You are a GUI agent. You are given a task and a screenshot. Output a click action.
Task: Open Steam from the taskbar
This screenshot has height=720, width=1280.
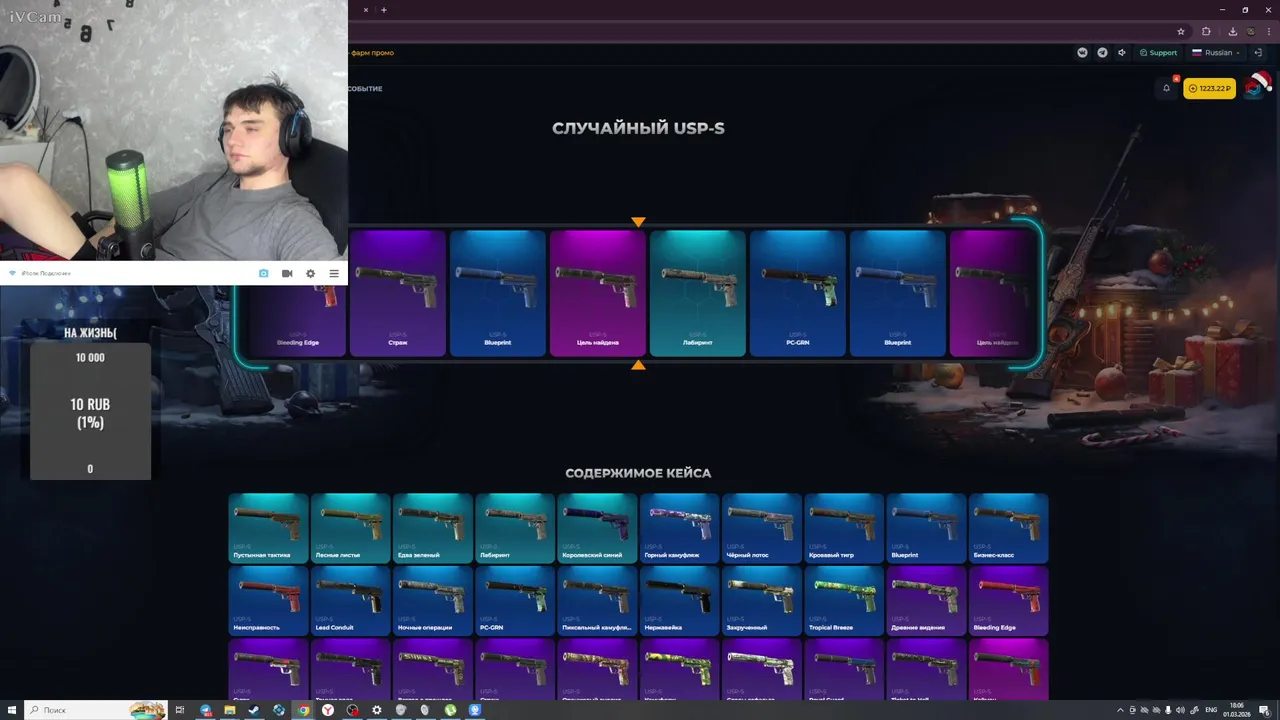(x=254, y=710)
